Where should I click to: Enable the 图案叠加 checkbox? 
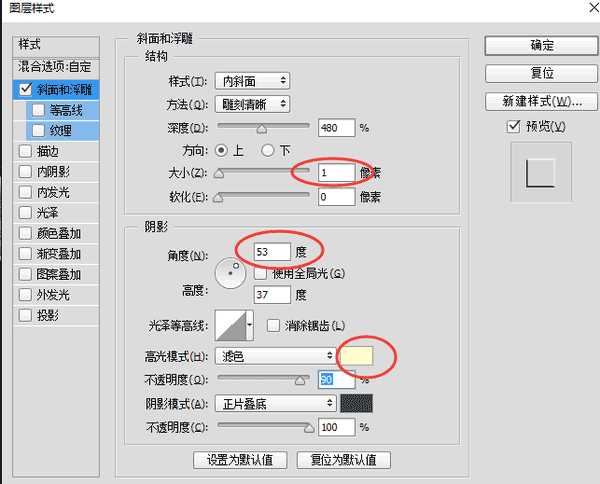[x=25, y=274]
